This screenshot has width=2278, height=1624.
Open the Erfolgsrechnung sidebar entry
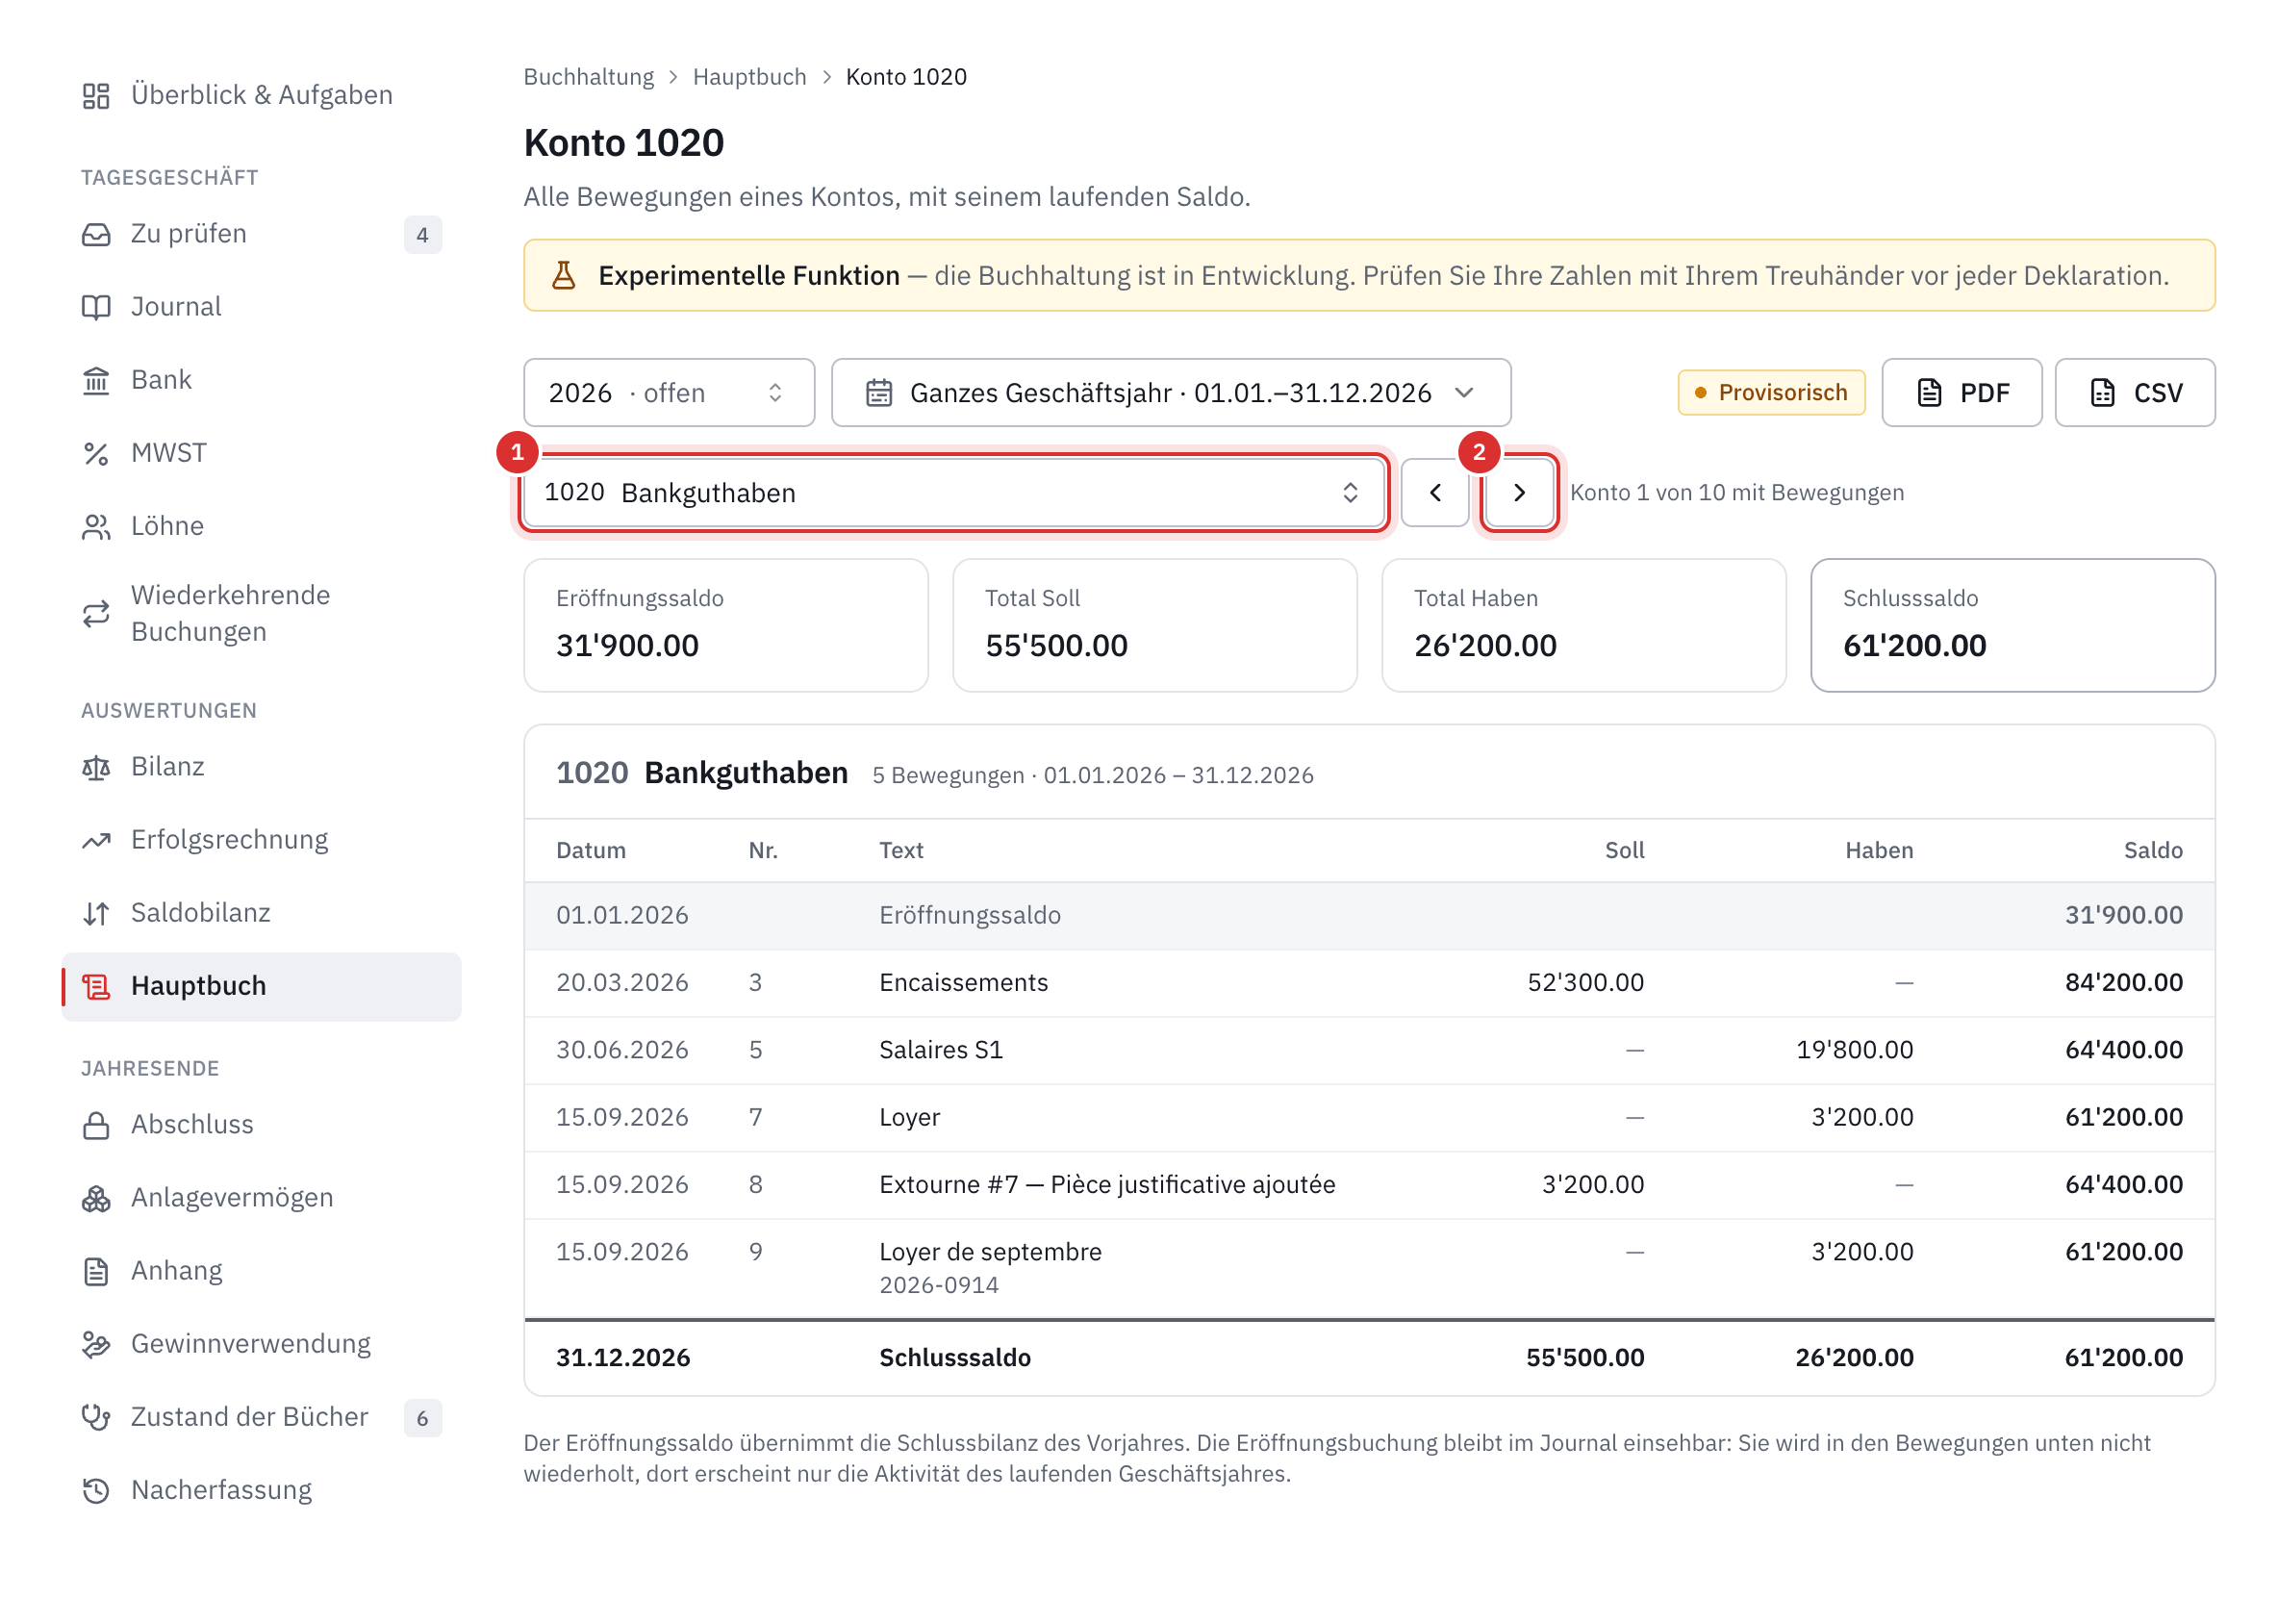[x=262, y=840]
